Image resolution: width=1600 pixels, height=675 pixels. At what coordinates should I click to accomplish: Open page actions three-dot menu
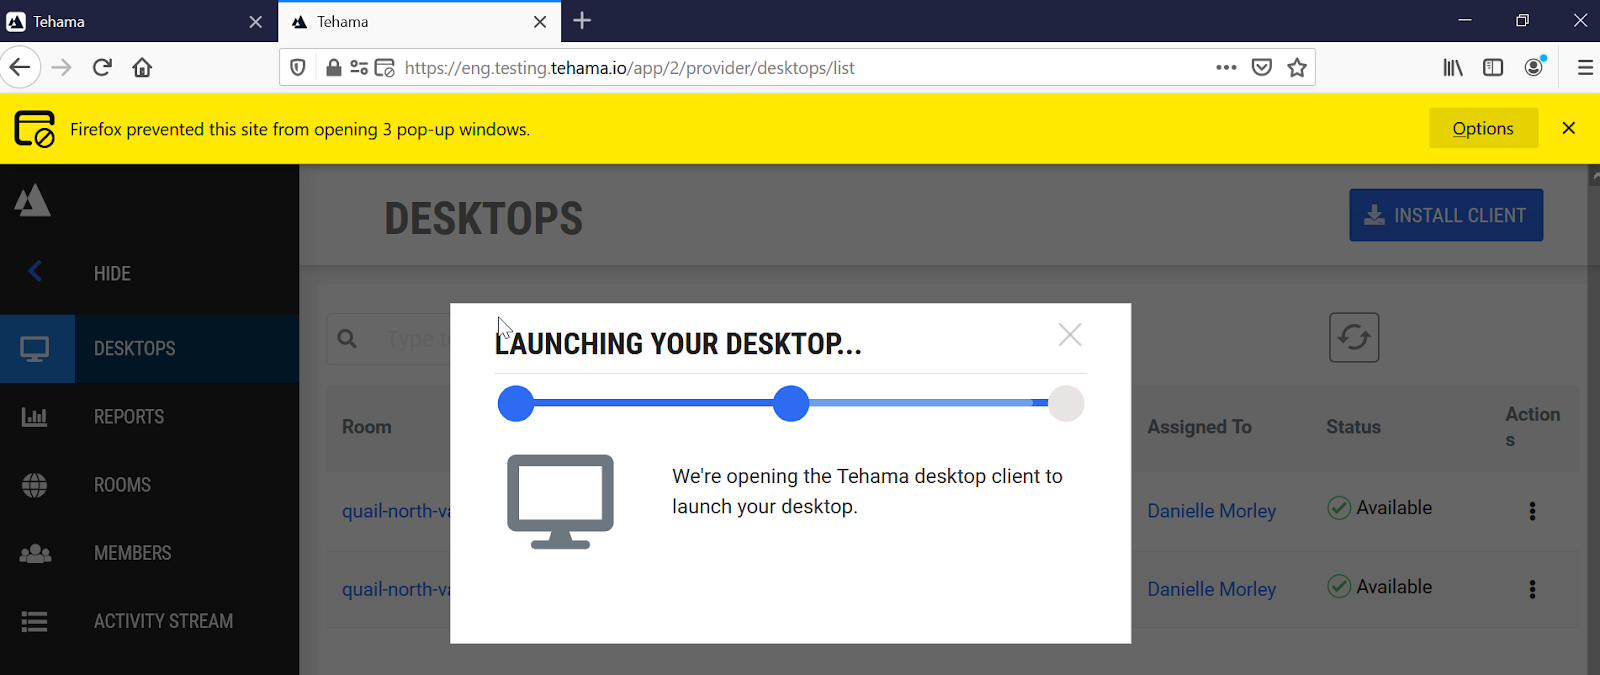coord(1227,68)
